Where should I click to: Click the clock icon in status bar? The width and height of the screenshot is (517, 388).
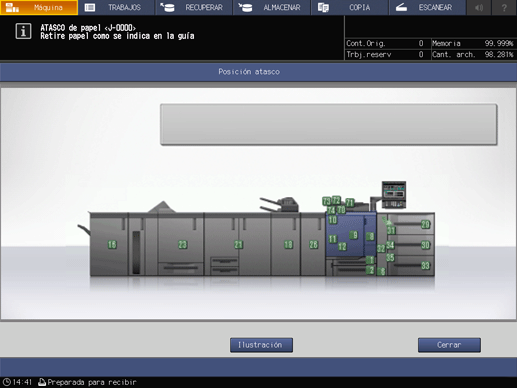[6, 382]
